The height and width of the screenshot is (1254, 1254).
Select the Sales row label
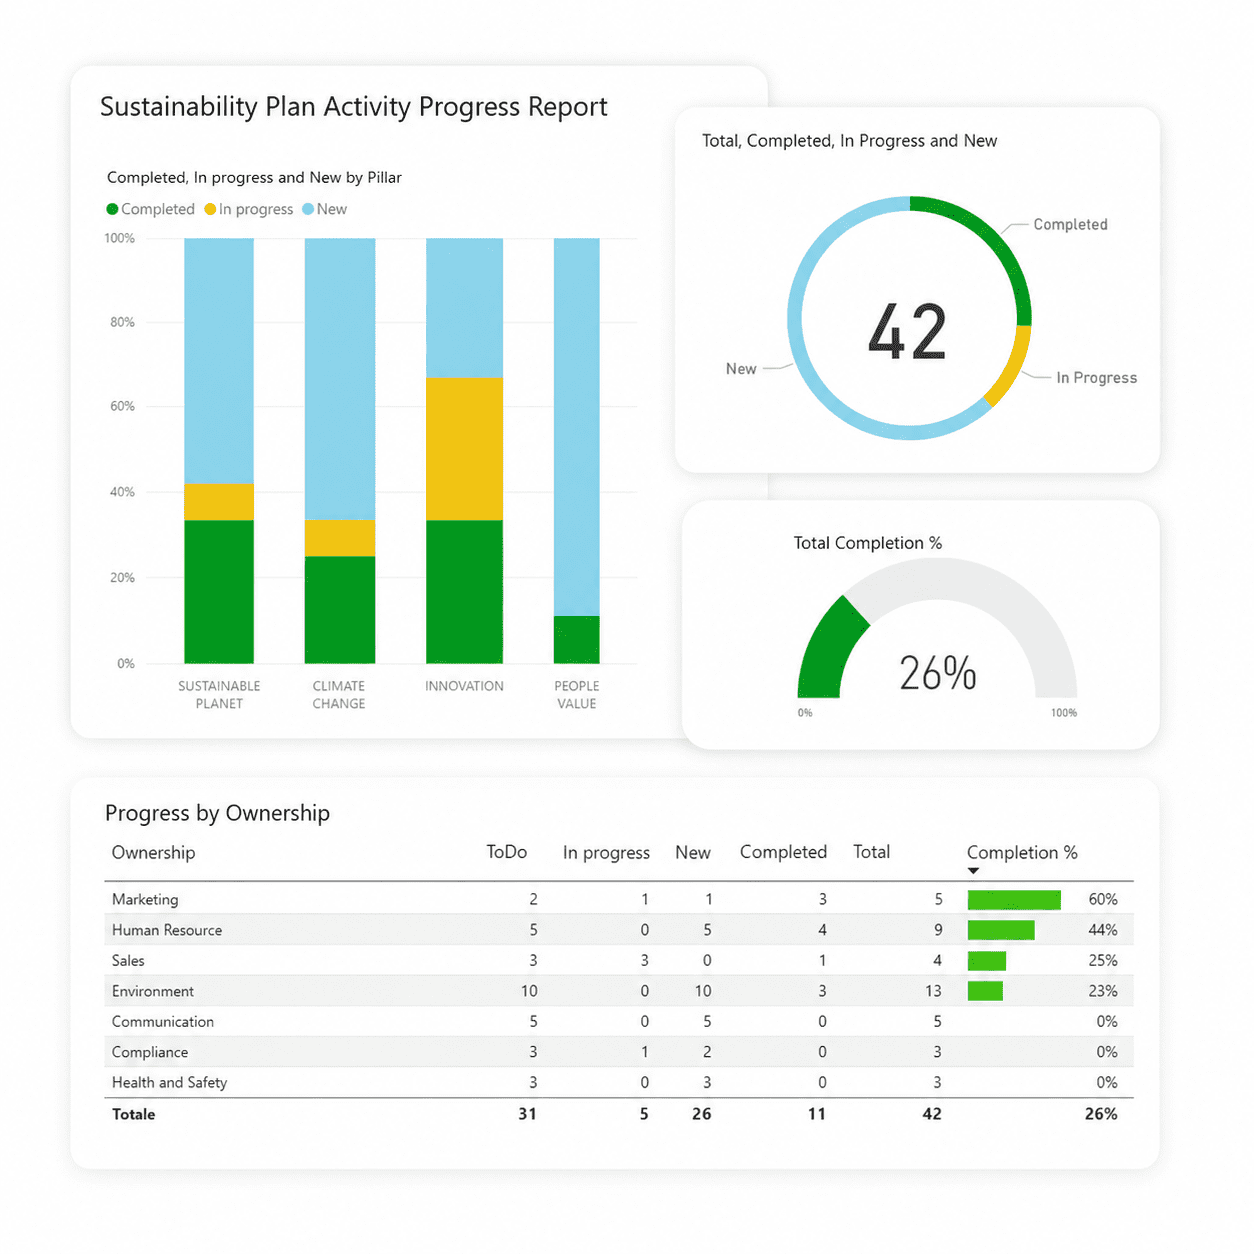tap(128, 960)
